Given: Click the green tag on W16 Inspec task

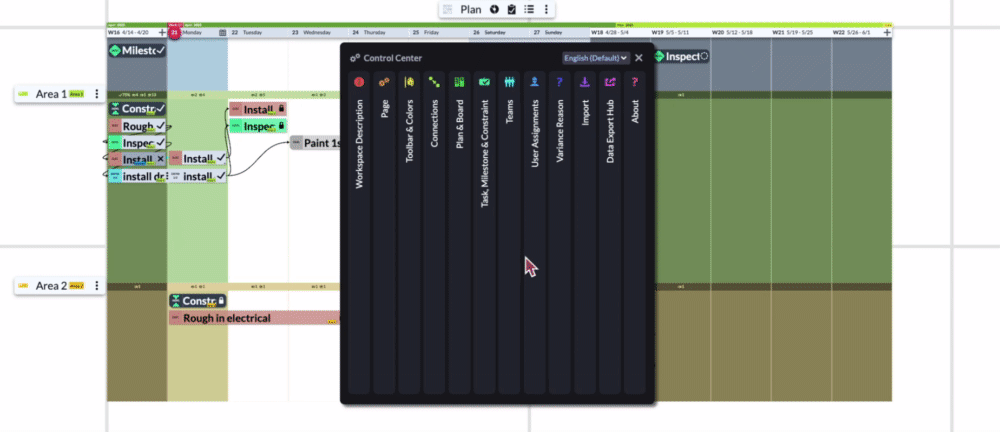Looking at the screenshot, I should (x=115, y=142).
